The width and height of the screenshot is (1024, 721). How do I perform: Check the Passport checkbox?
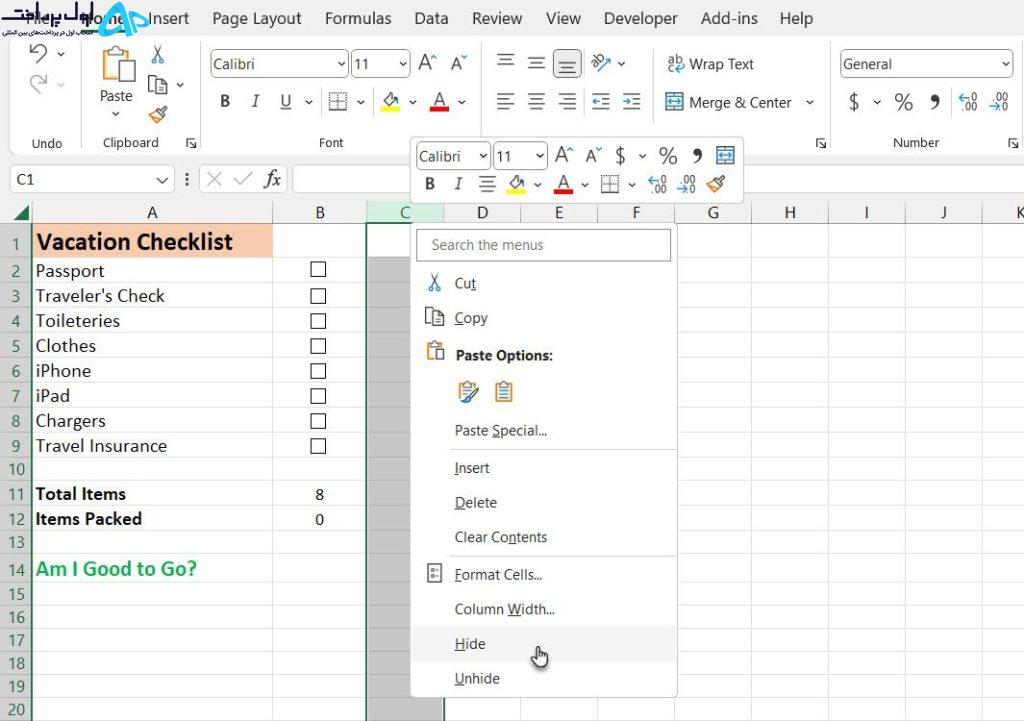coord(318,269)
